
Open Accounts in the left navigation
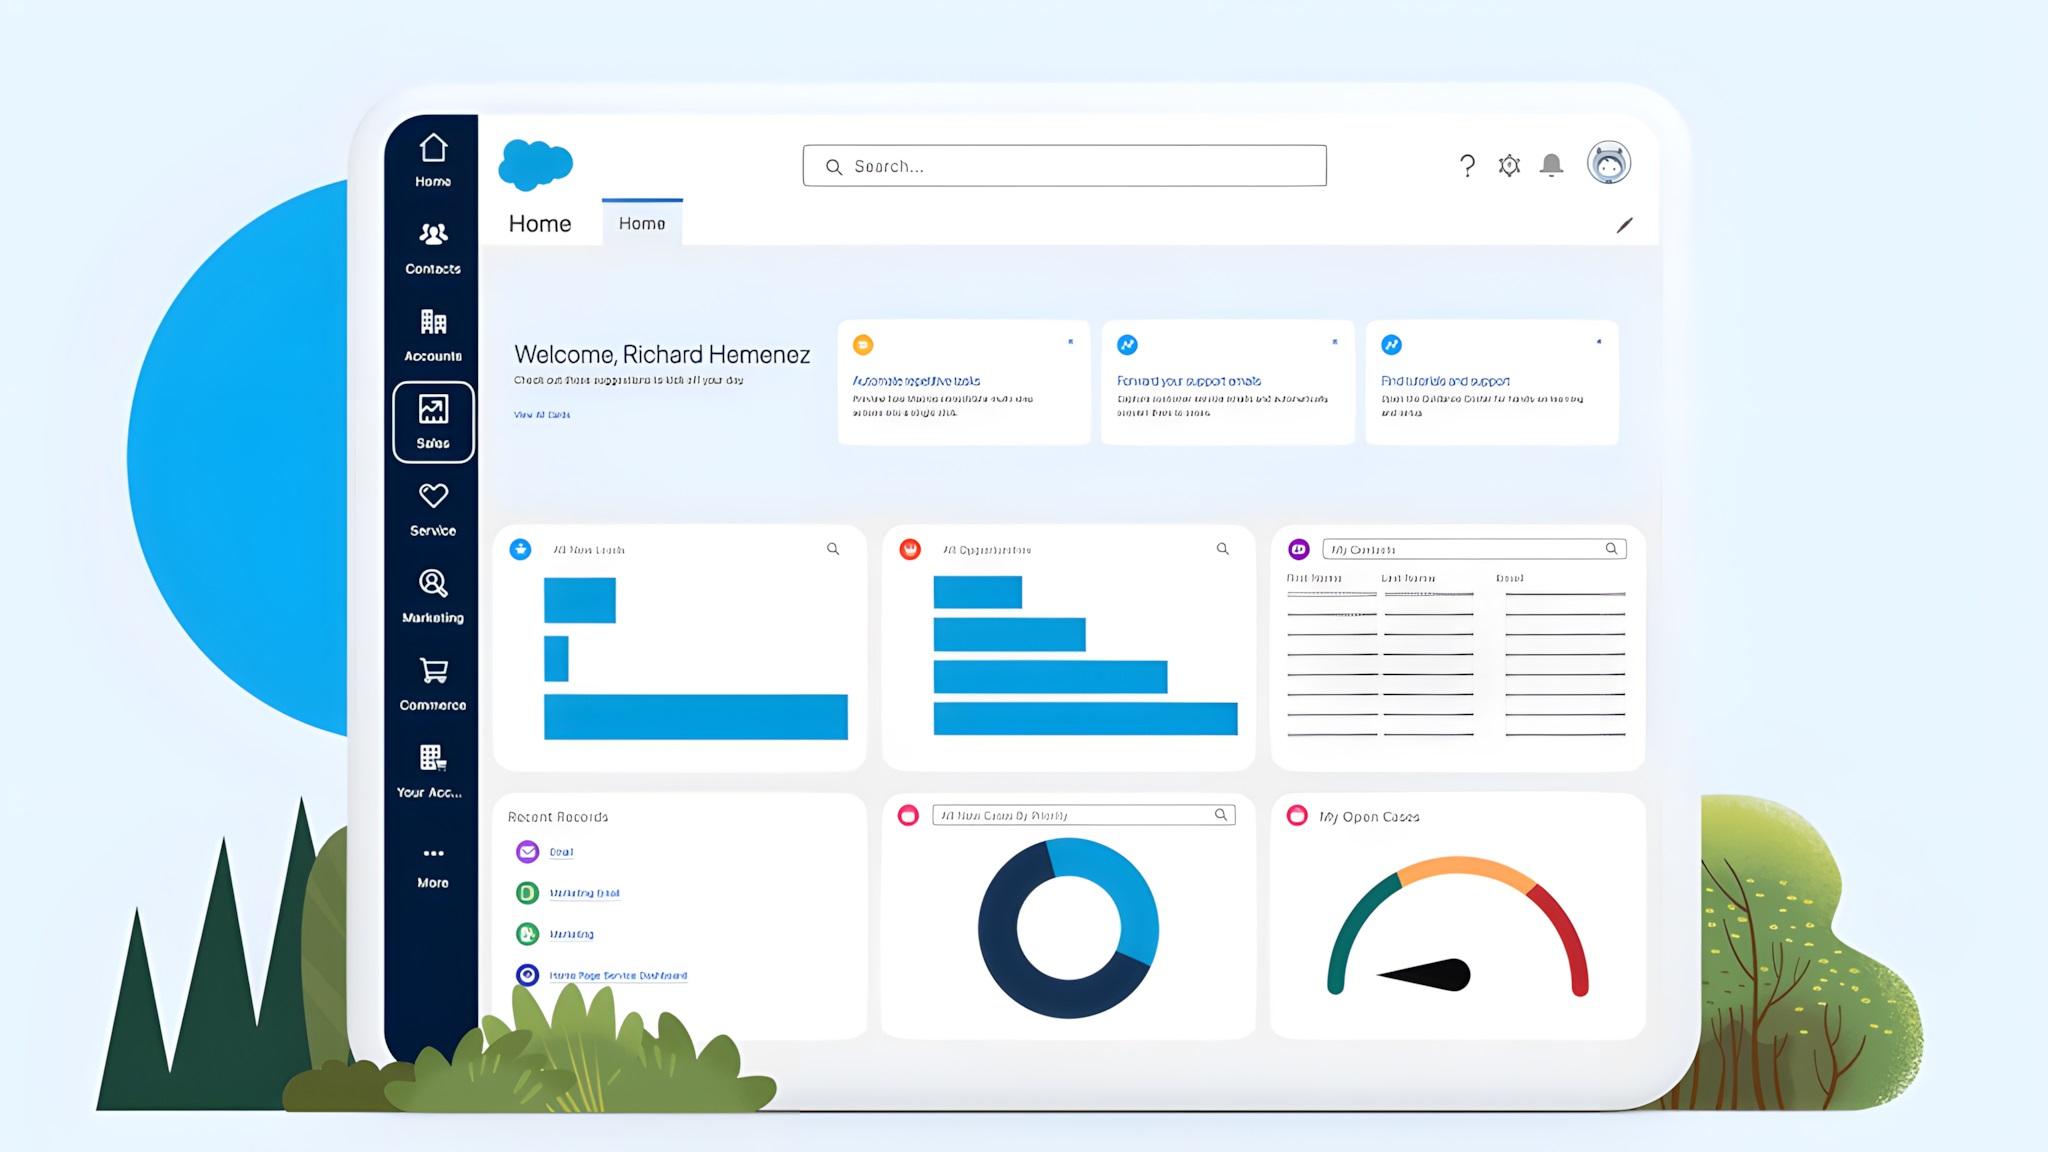tap(433, 335)
